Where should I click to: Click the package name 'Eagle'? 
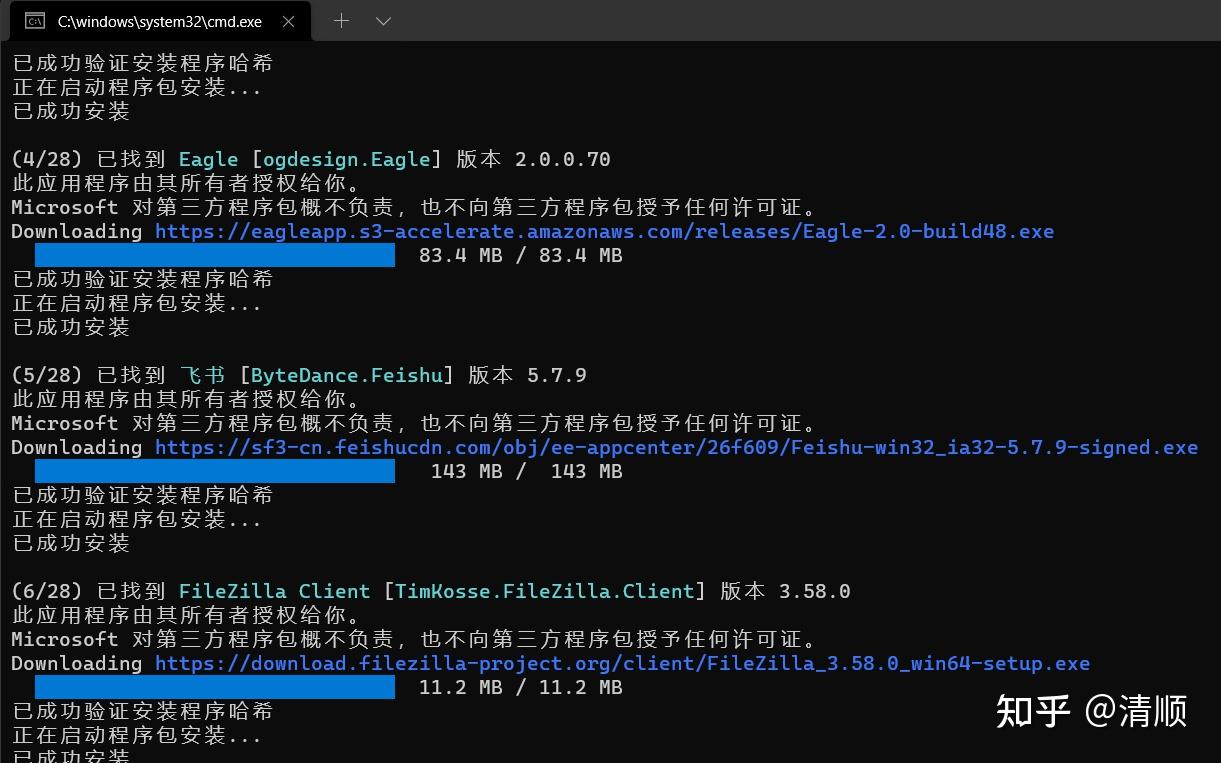click(209, 159)
